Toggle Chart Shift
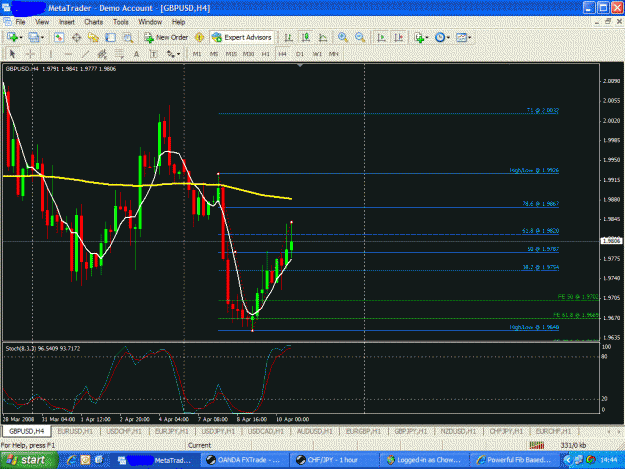The image size is (625, 469). pos(399,37)
